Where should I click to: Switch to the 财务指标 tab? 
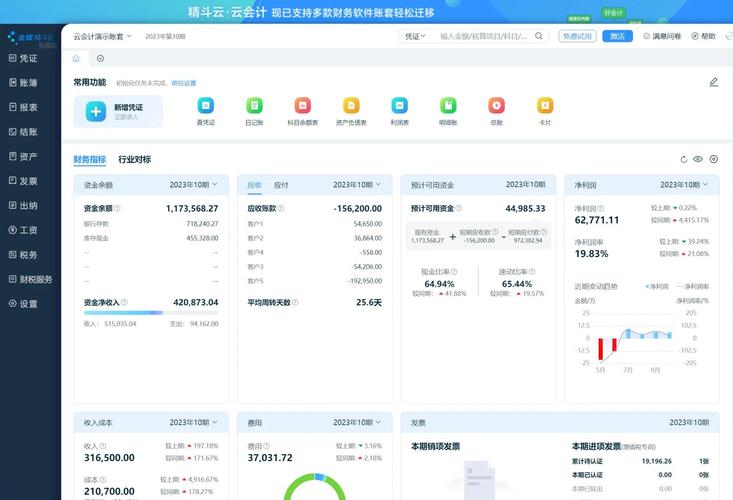pos(90,159)
